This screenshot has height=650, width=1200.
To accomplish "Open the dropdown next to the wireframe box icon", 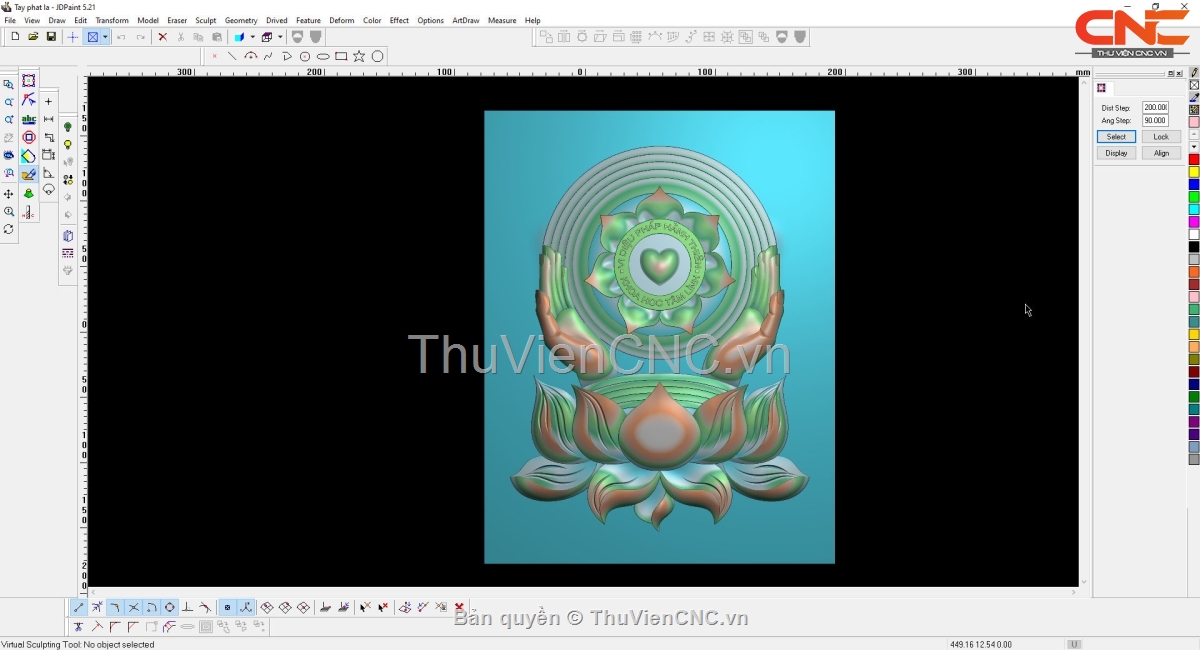I will (x=280, y=37).
